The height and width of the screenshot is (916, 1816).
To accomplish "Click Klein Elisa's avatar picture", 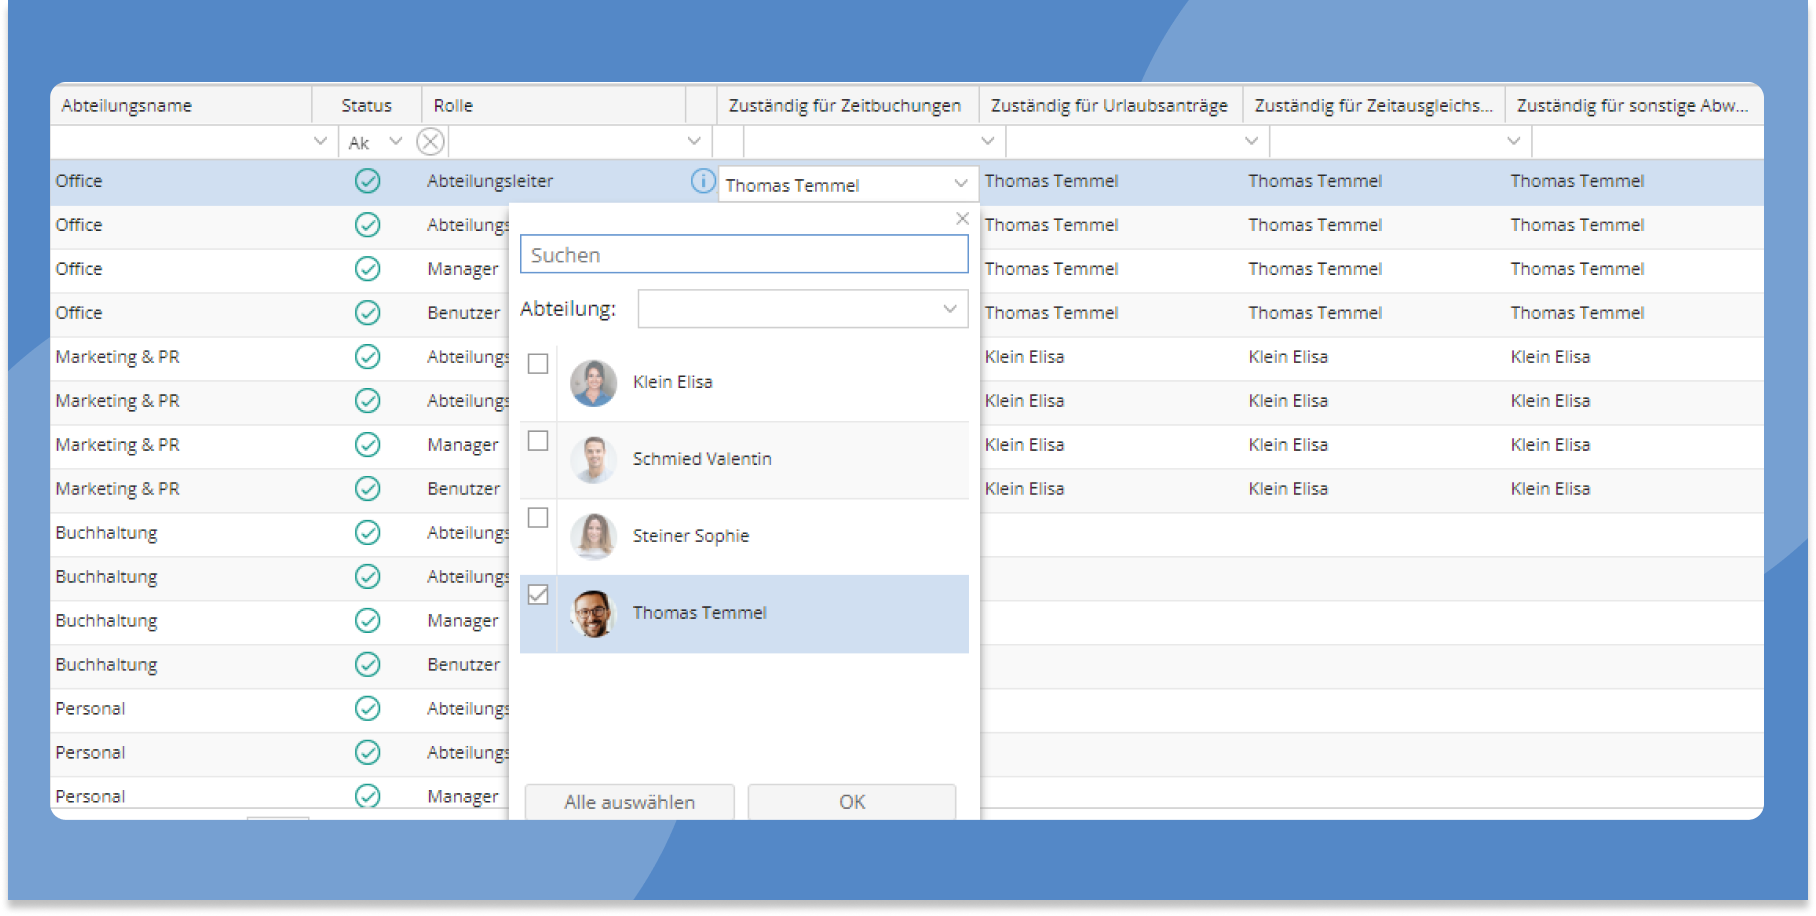I will tap(593, 383).
